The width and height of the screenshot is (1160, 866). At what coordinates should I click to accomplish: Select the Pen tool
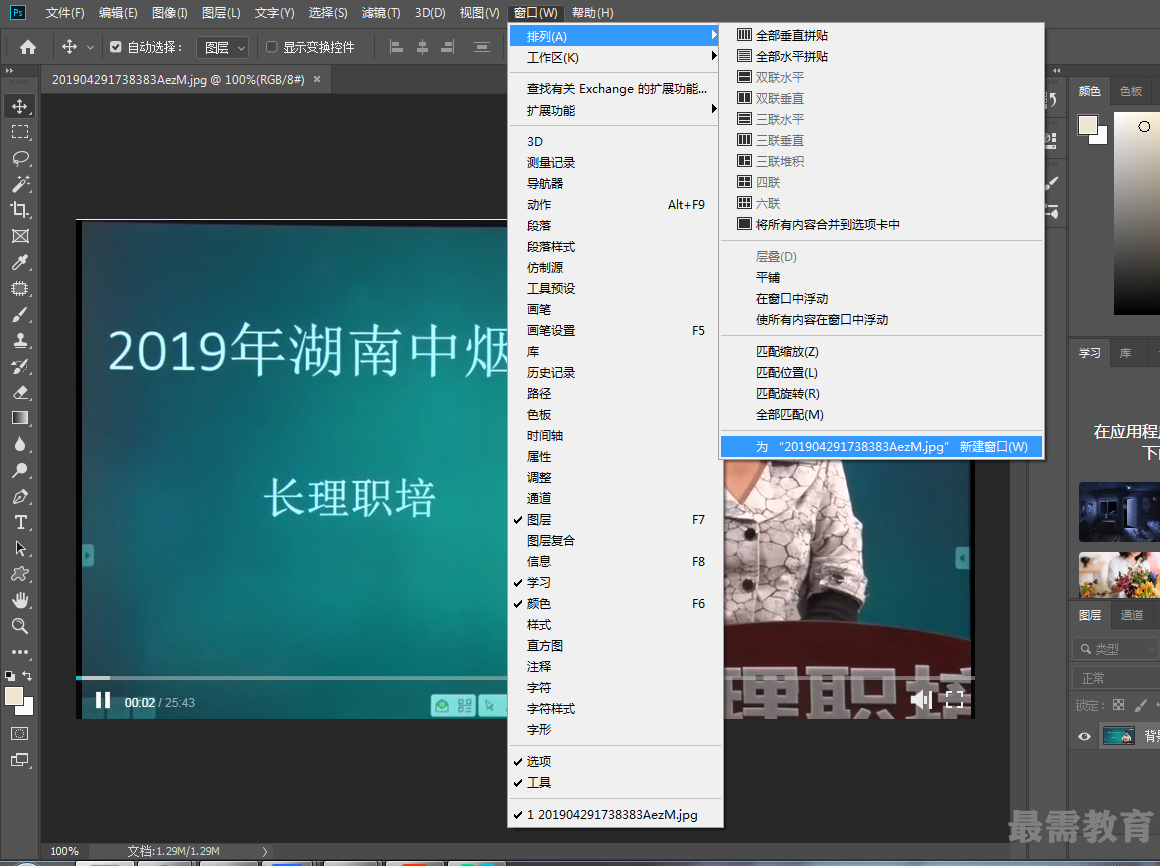[x=20, y=496]
